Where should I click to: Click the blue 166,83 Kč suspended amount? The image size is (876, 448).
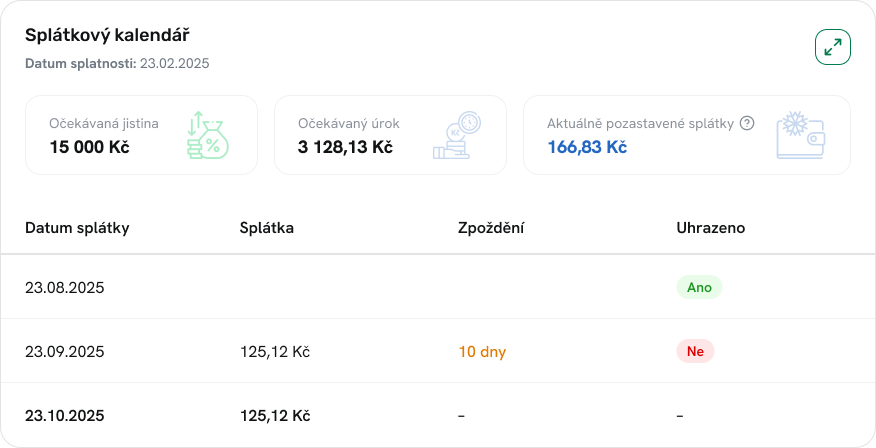click(x=587, y=147)
